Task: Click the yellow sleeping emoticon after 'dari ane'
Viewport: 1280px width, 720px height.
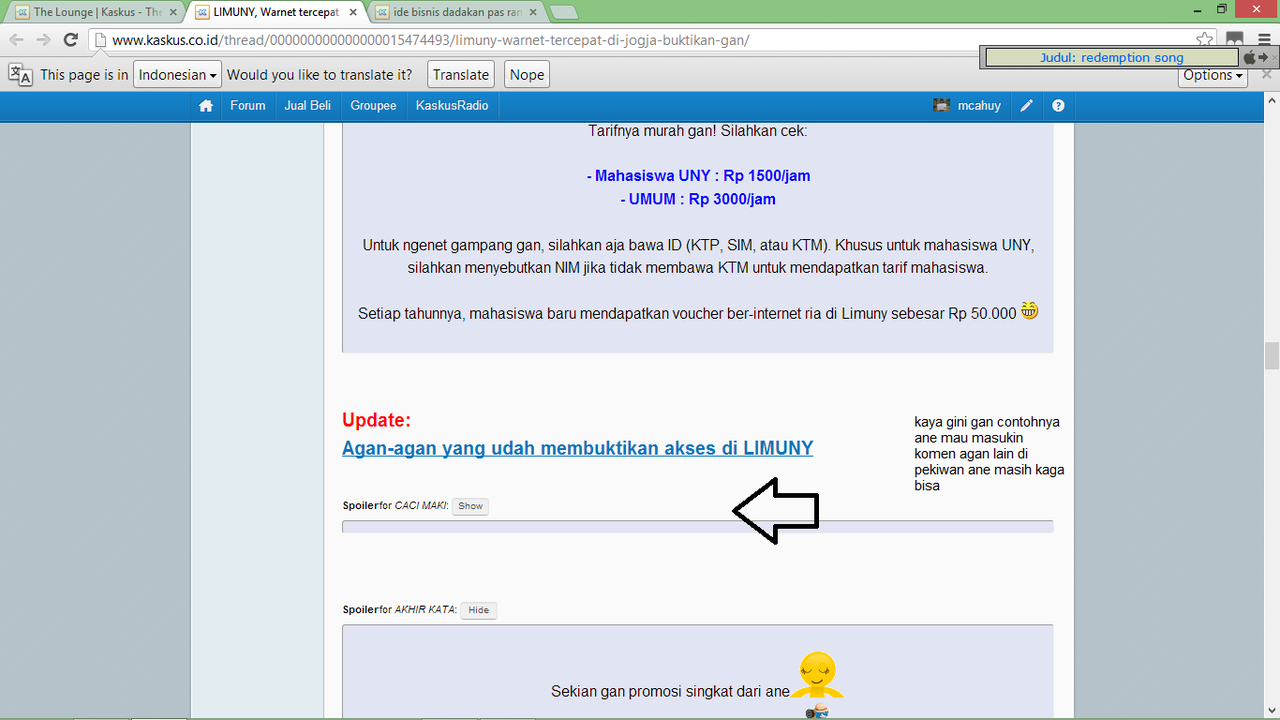Action: coord(818,675)
